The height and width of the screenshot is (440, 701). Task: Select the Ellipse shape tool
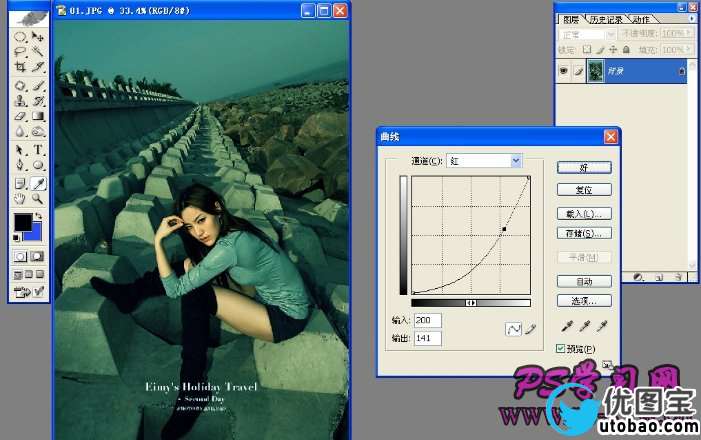click(38, 165)
